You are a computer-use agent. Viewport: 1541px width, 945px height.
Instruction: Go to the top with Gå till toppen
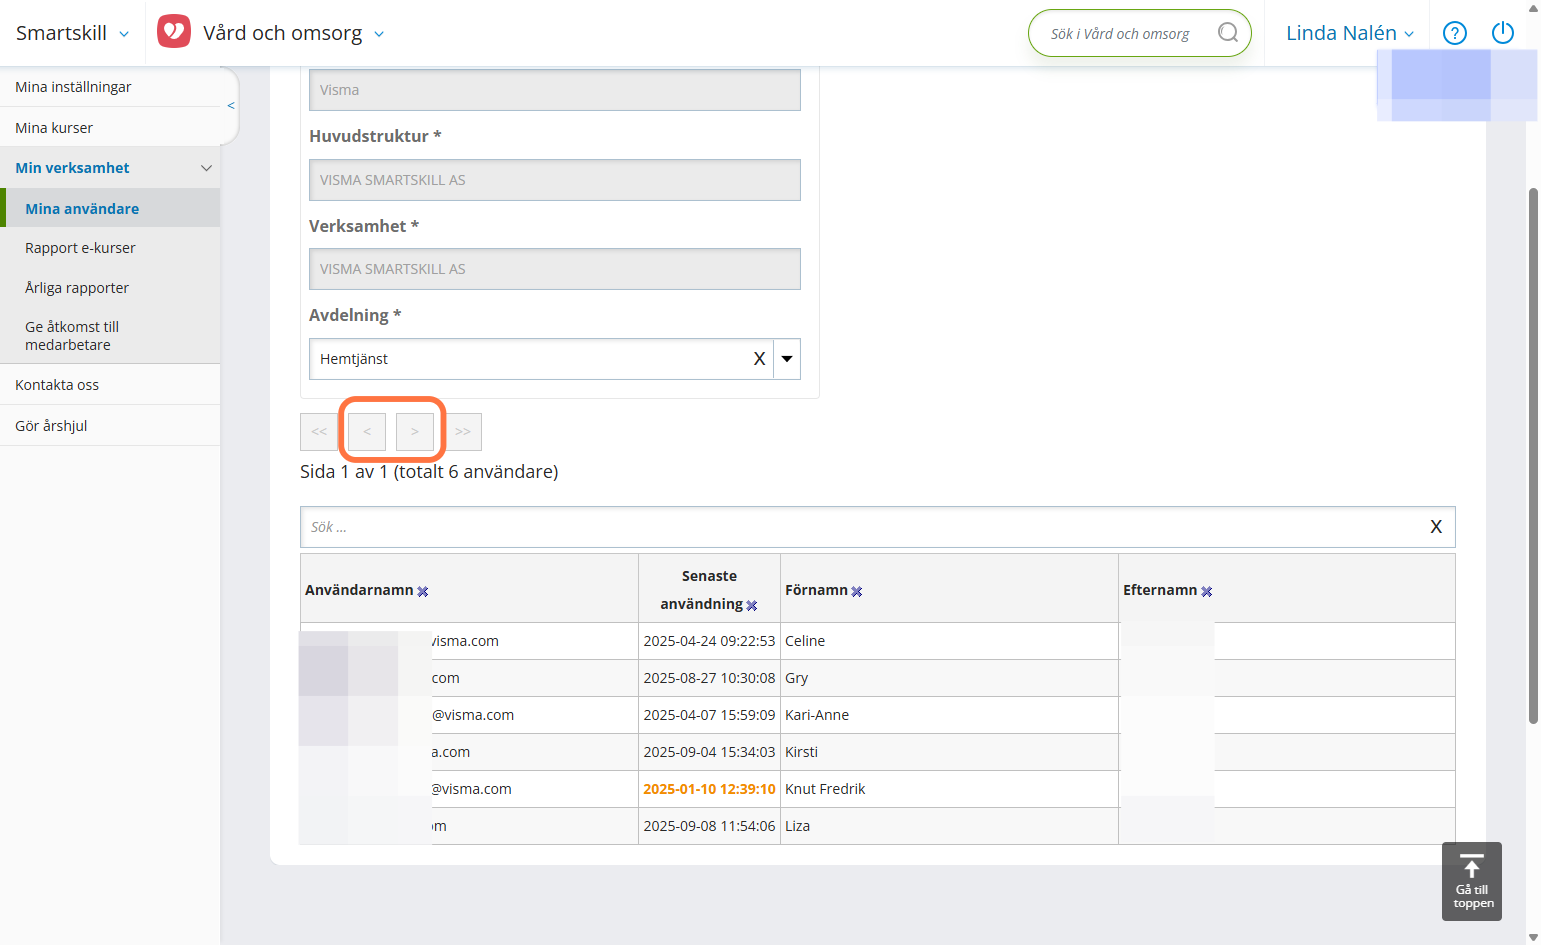point(1472,881)
